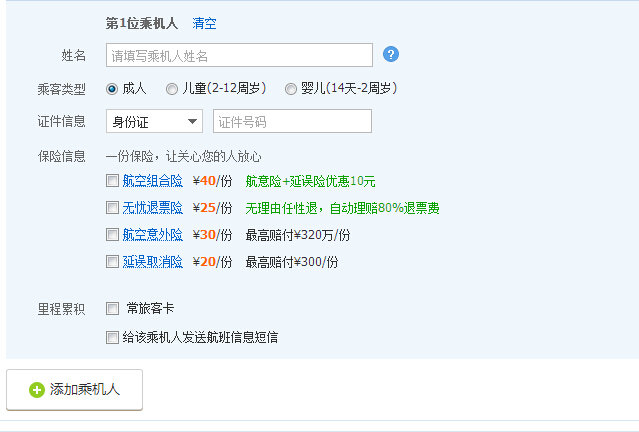Click the 证件号码 ID number field
This screenshot has height=432, width=639.
click(292, 121)
